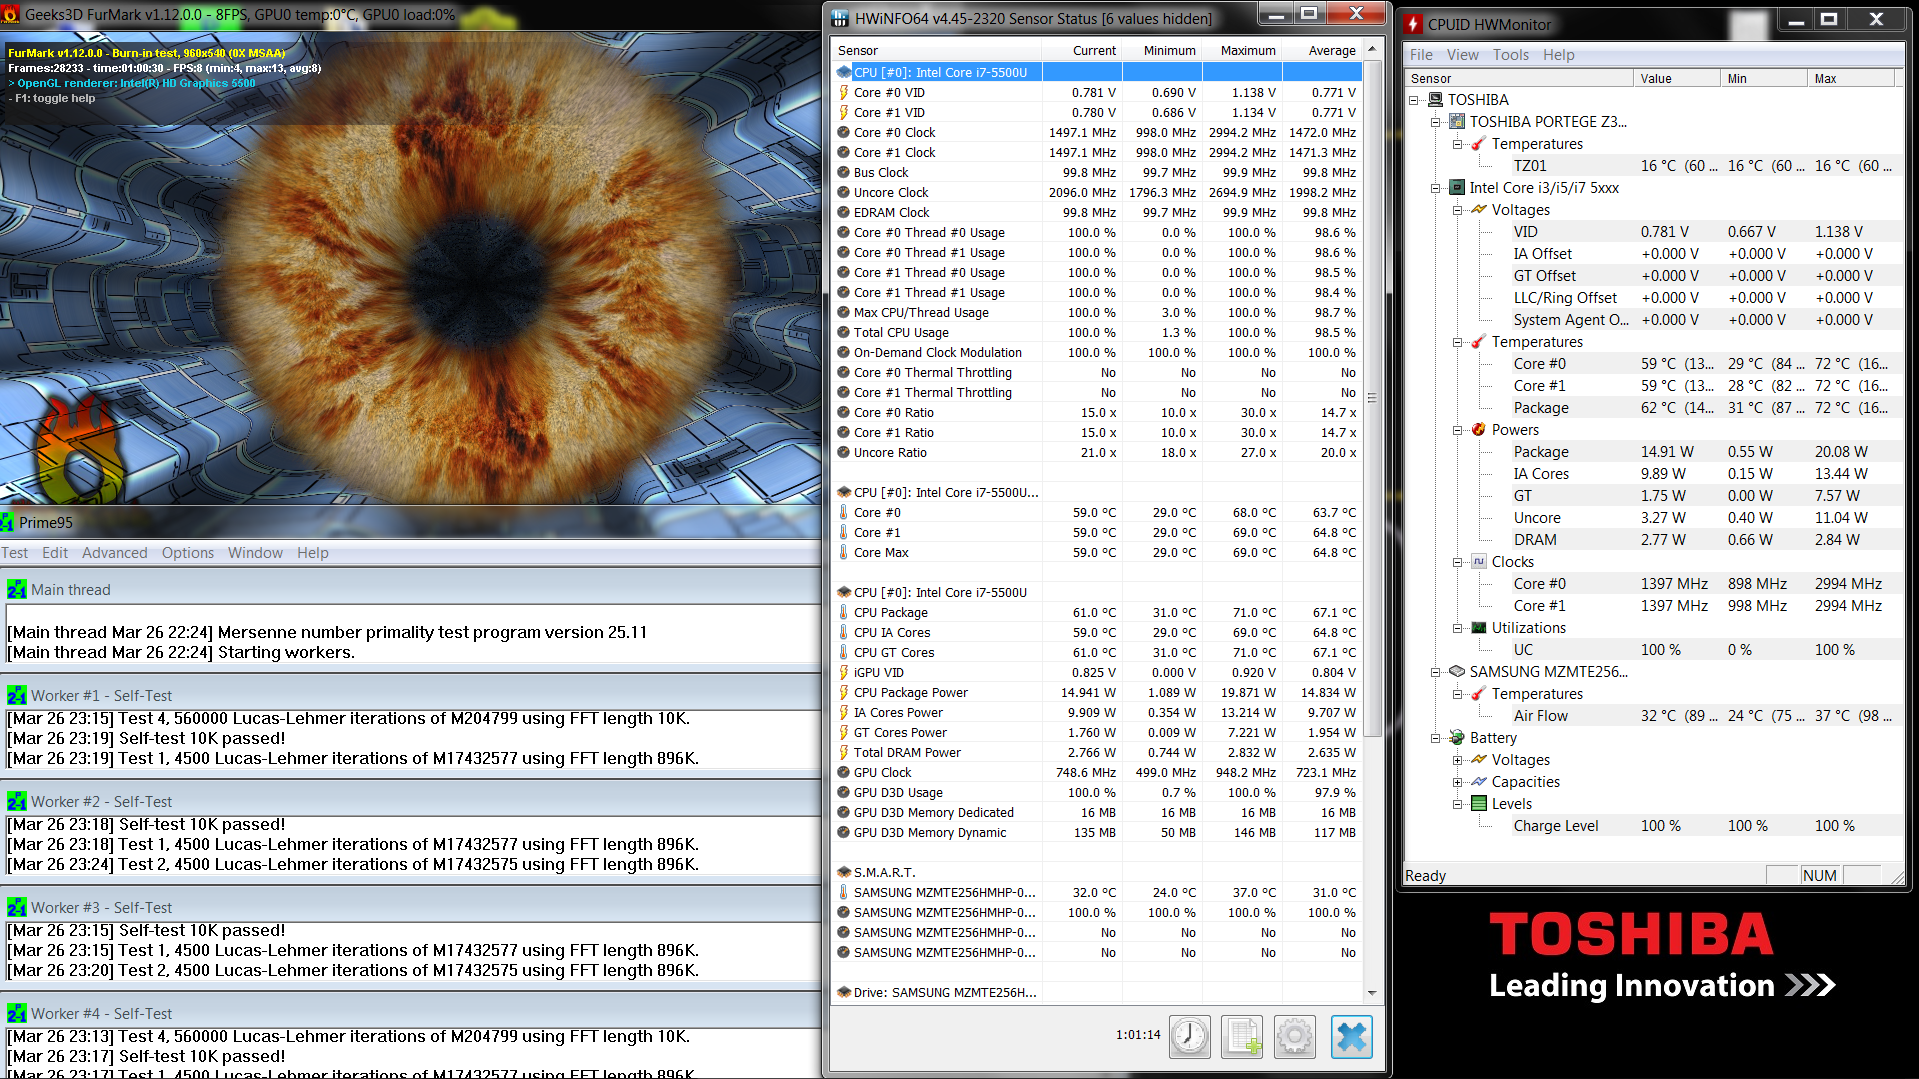Click the Min column header in HWMonitor
This screenshot has width=1919, height=1079.
[x=1764, y=78]
